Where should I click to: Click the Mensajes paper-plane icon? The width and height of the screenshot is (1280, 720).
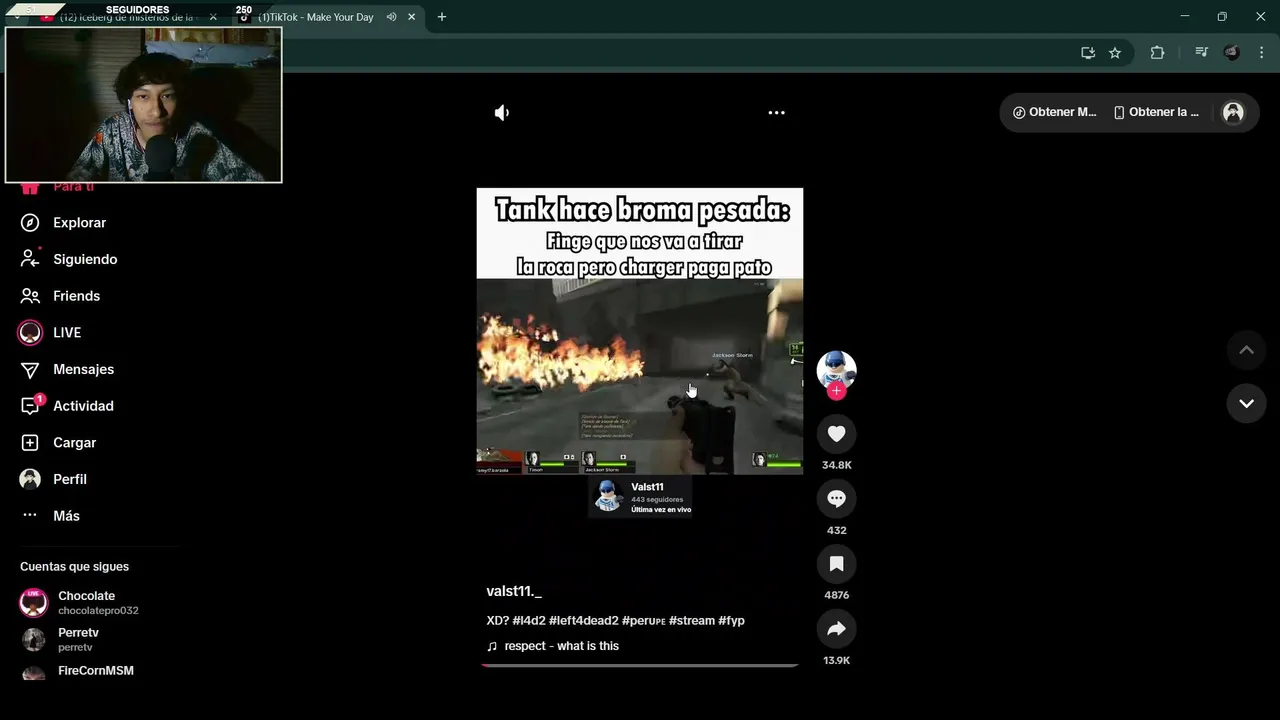(30, 369)
